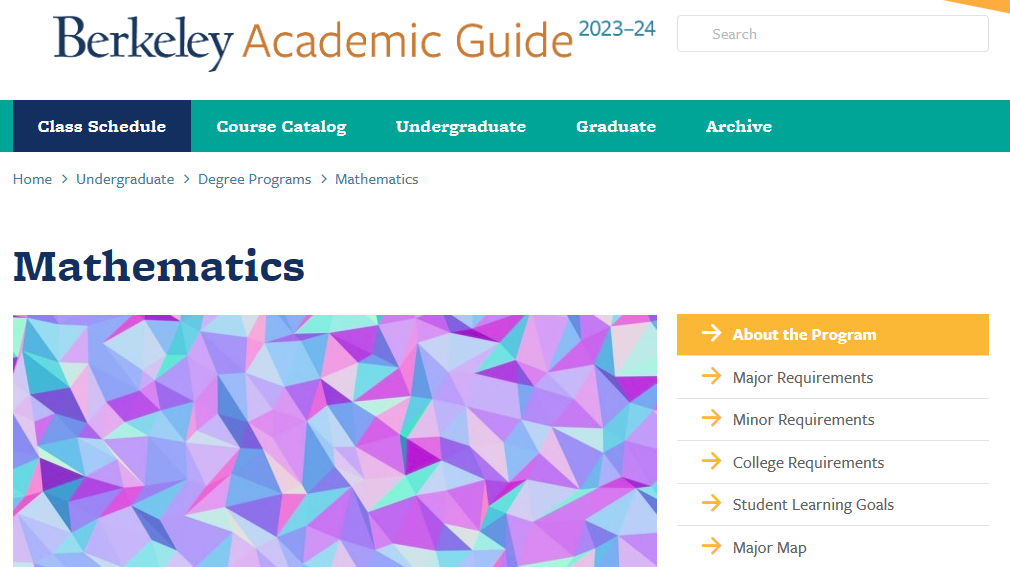Click the Mathematics breadcrumb link
Screen dimensions: 1010x567
tap(377, 179)
